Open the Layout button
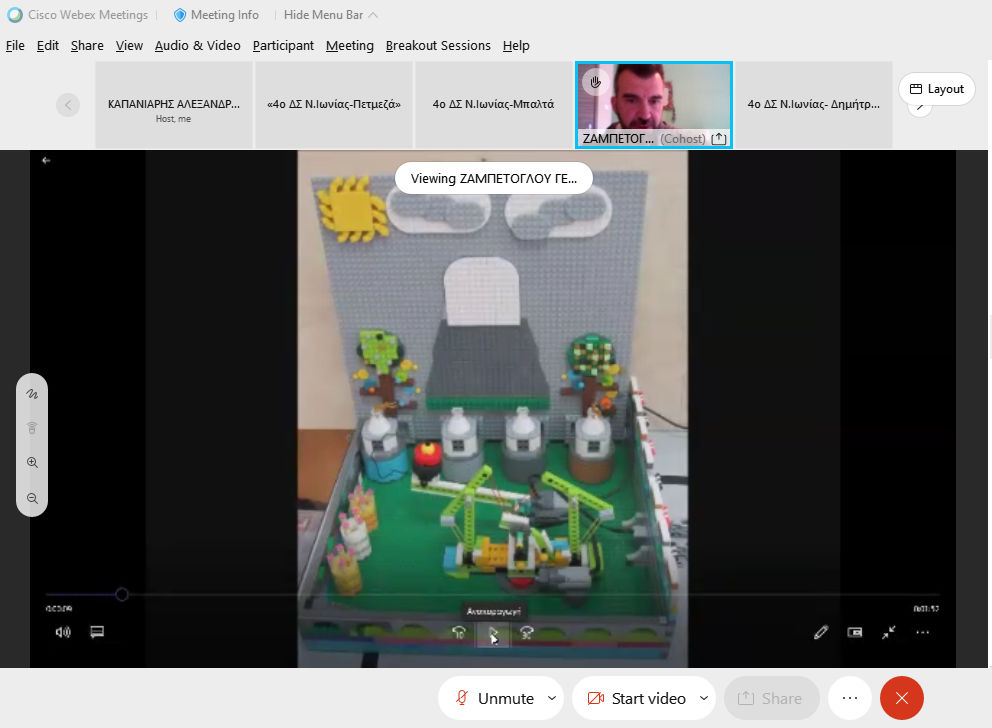Viewport: 992px width, 728px height. (936, 89)
